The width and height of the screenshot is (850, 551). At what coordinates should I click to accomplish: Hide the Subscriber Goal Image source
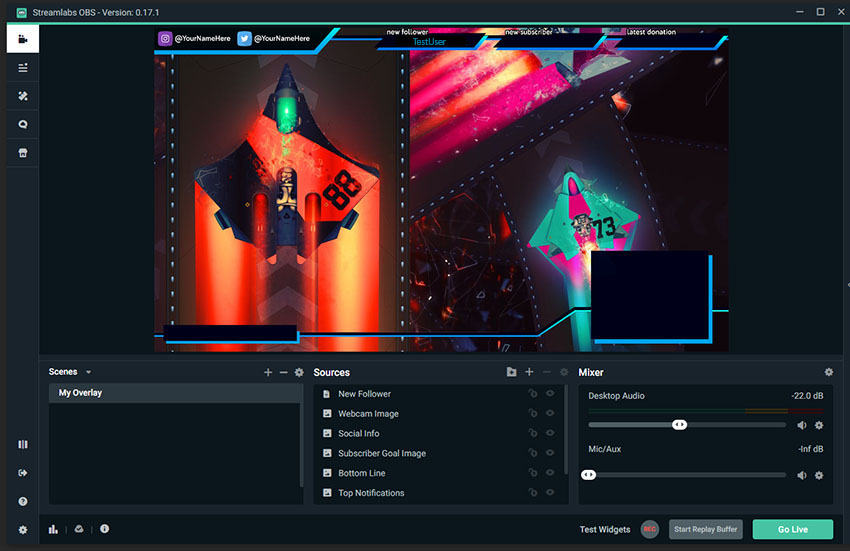(550, 452)
